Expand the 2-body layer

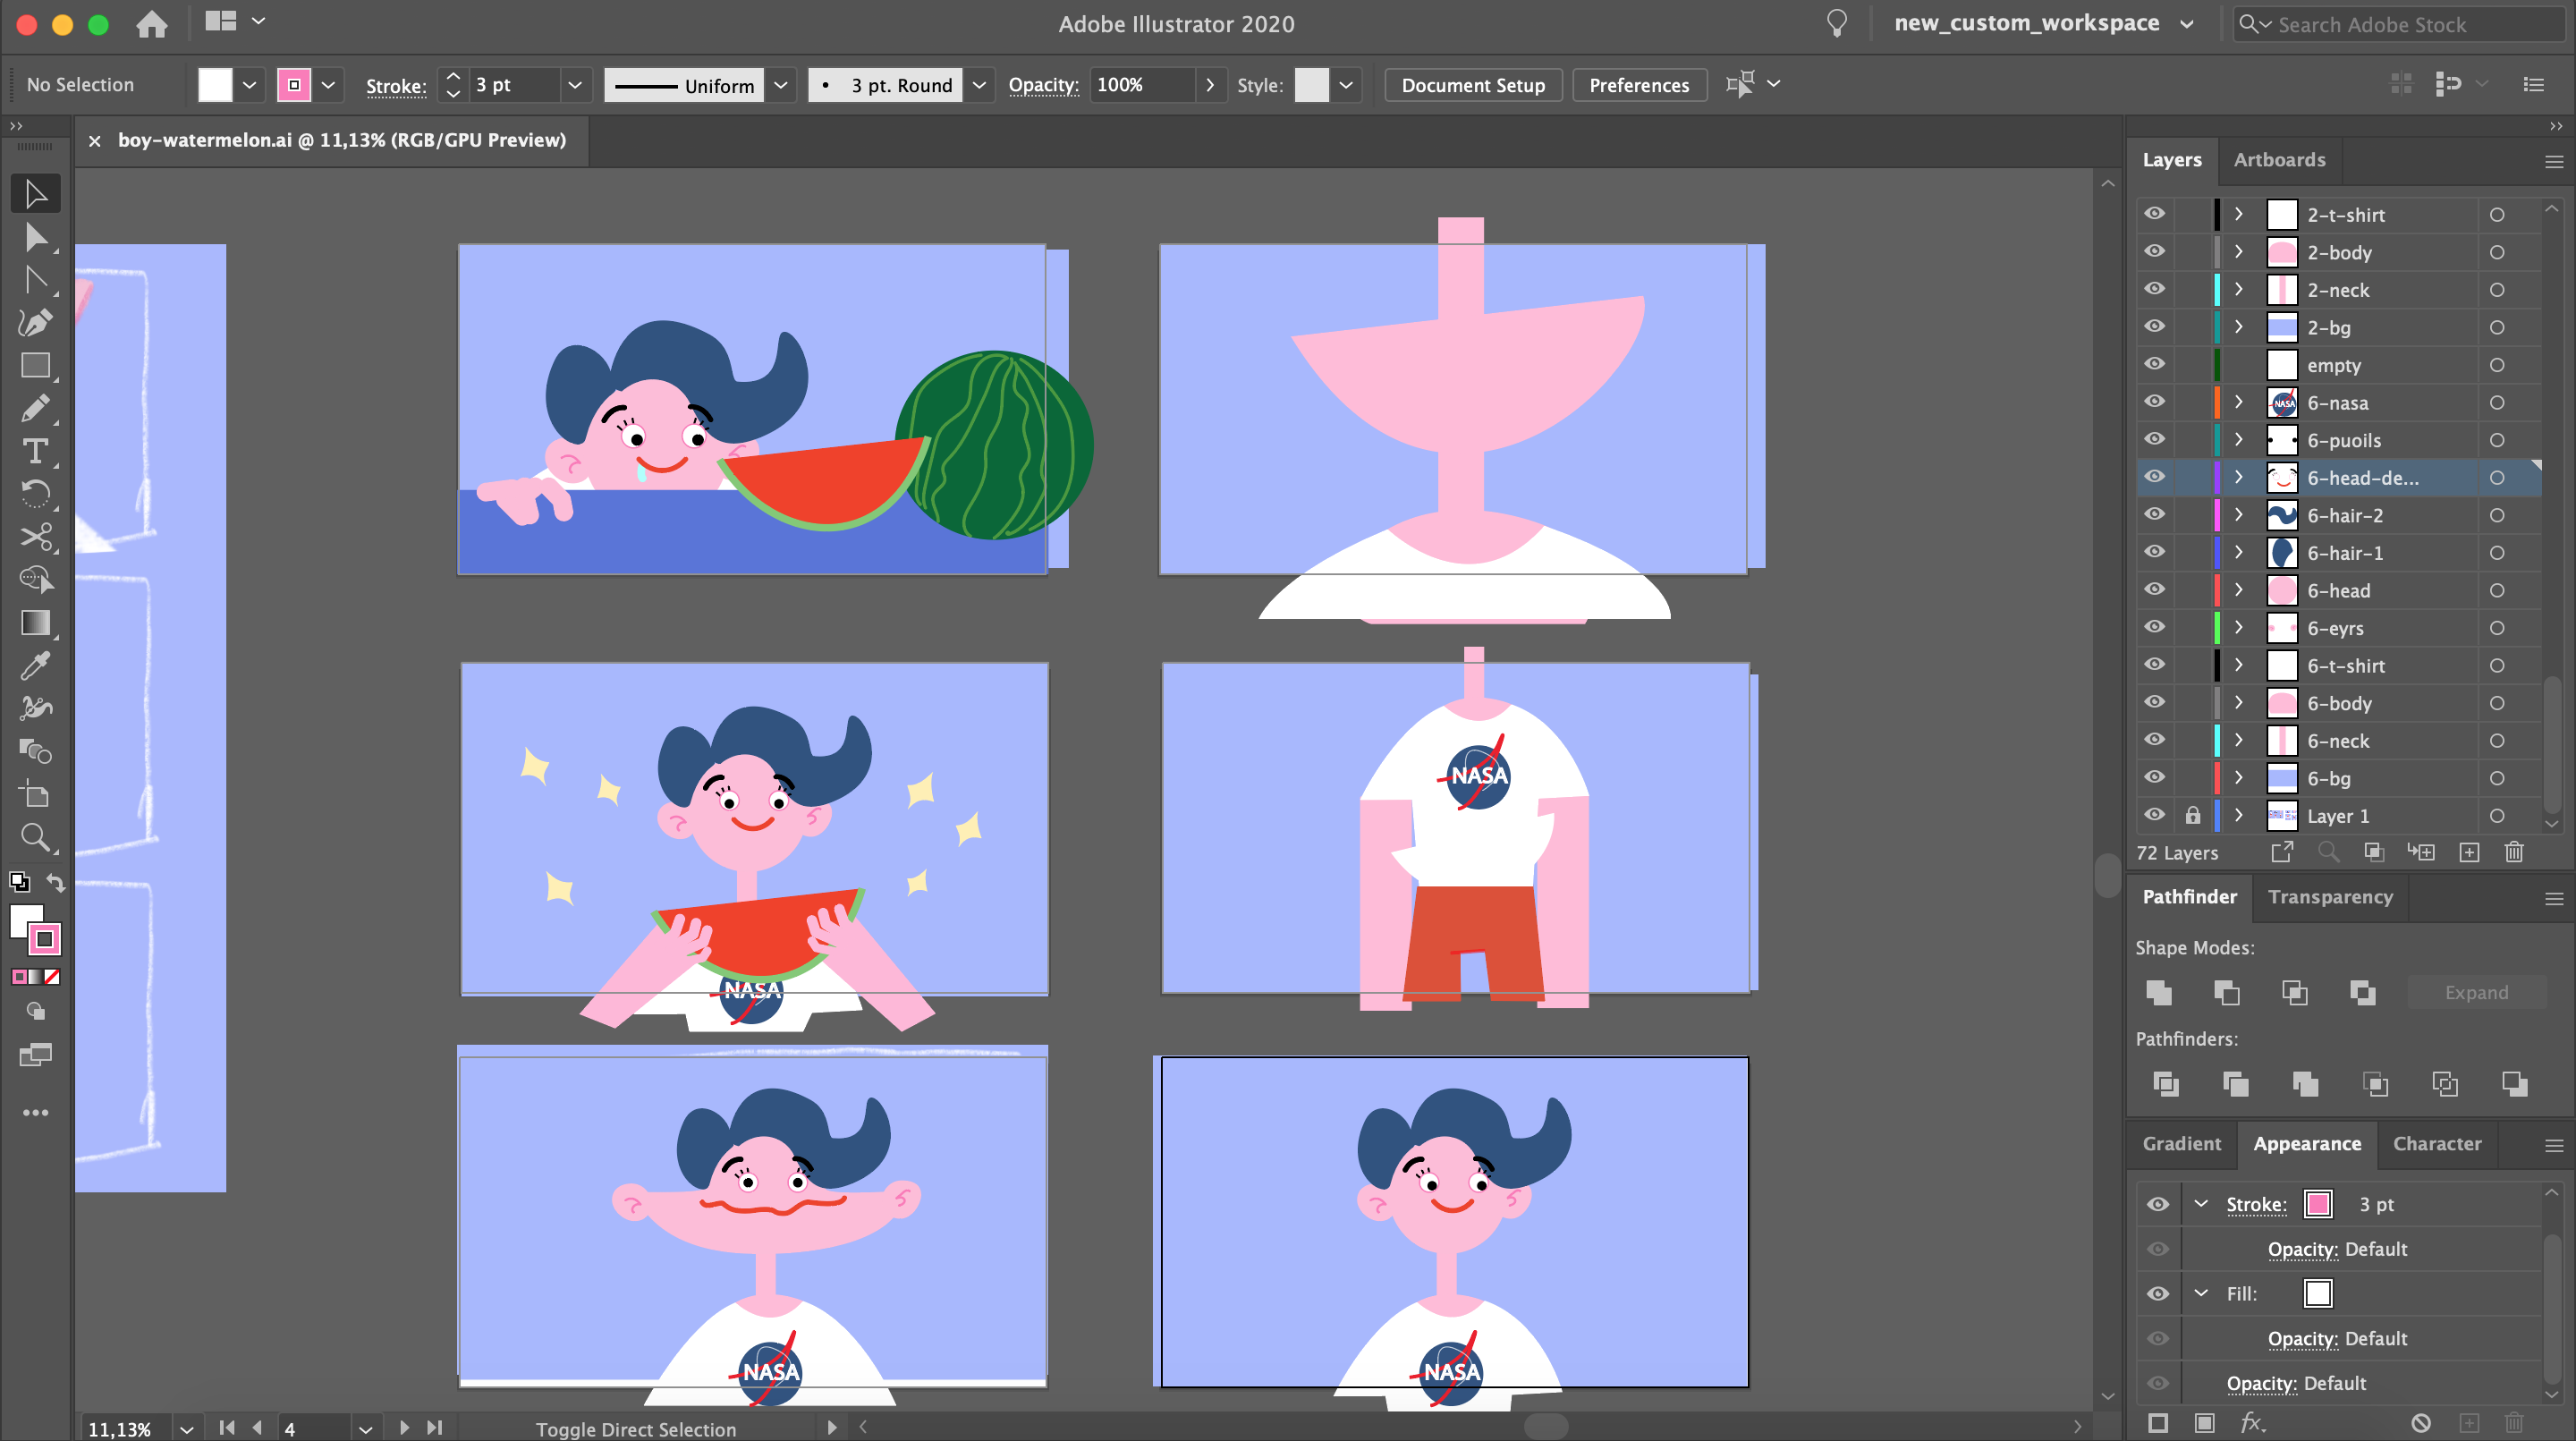pyautogui.click(x=2240, y=252)
